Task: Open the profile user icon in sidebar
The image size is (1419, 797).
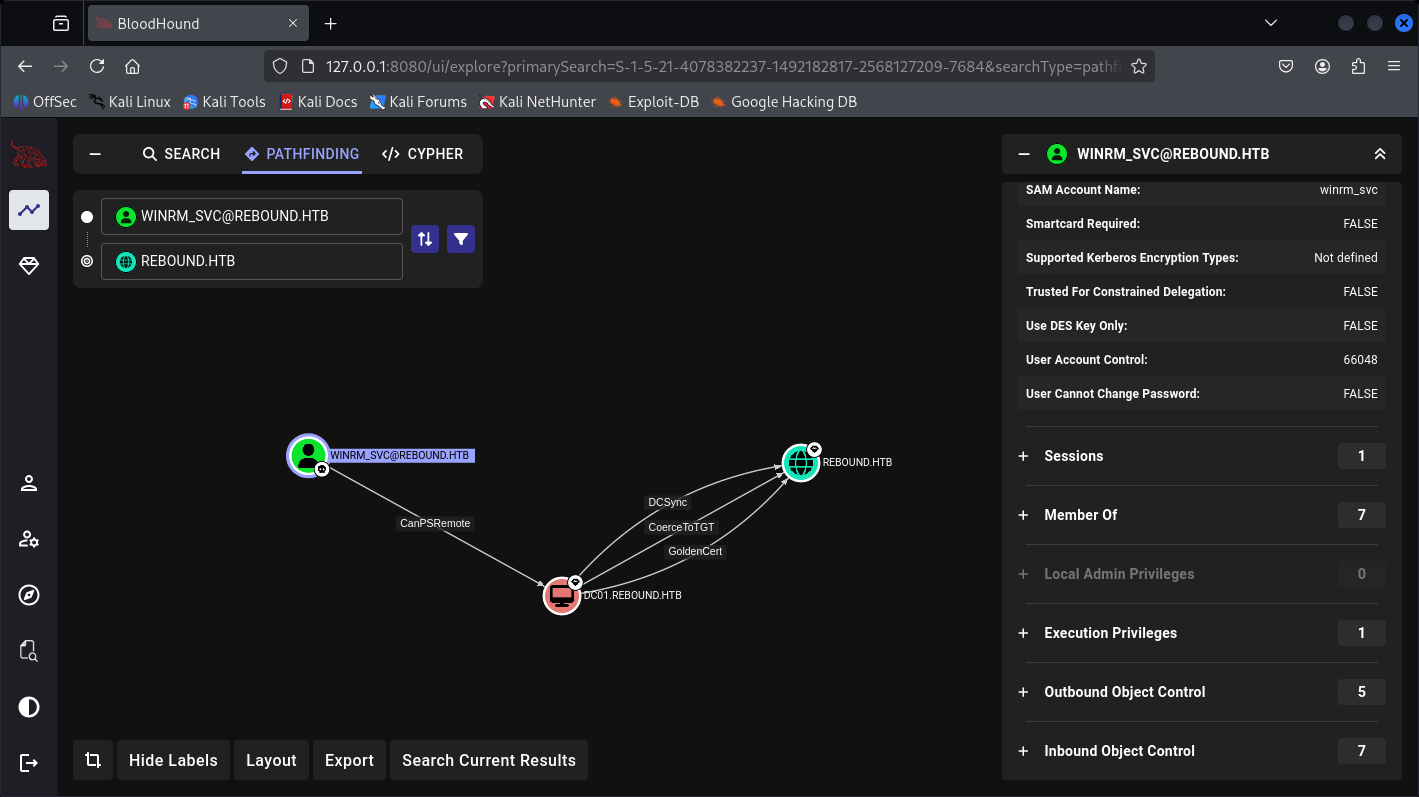Action: coord(29,484)
